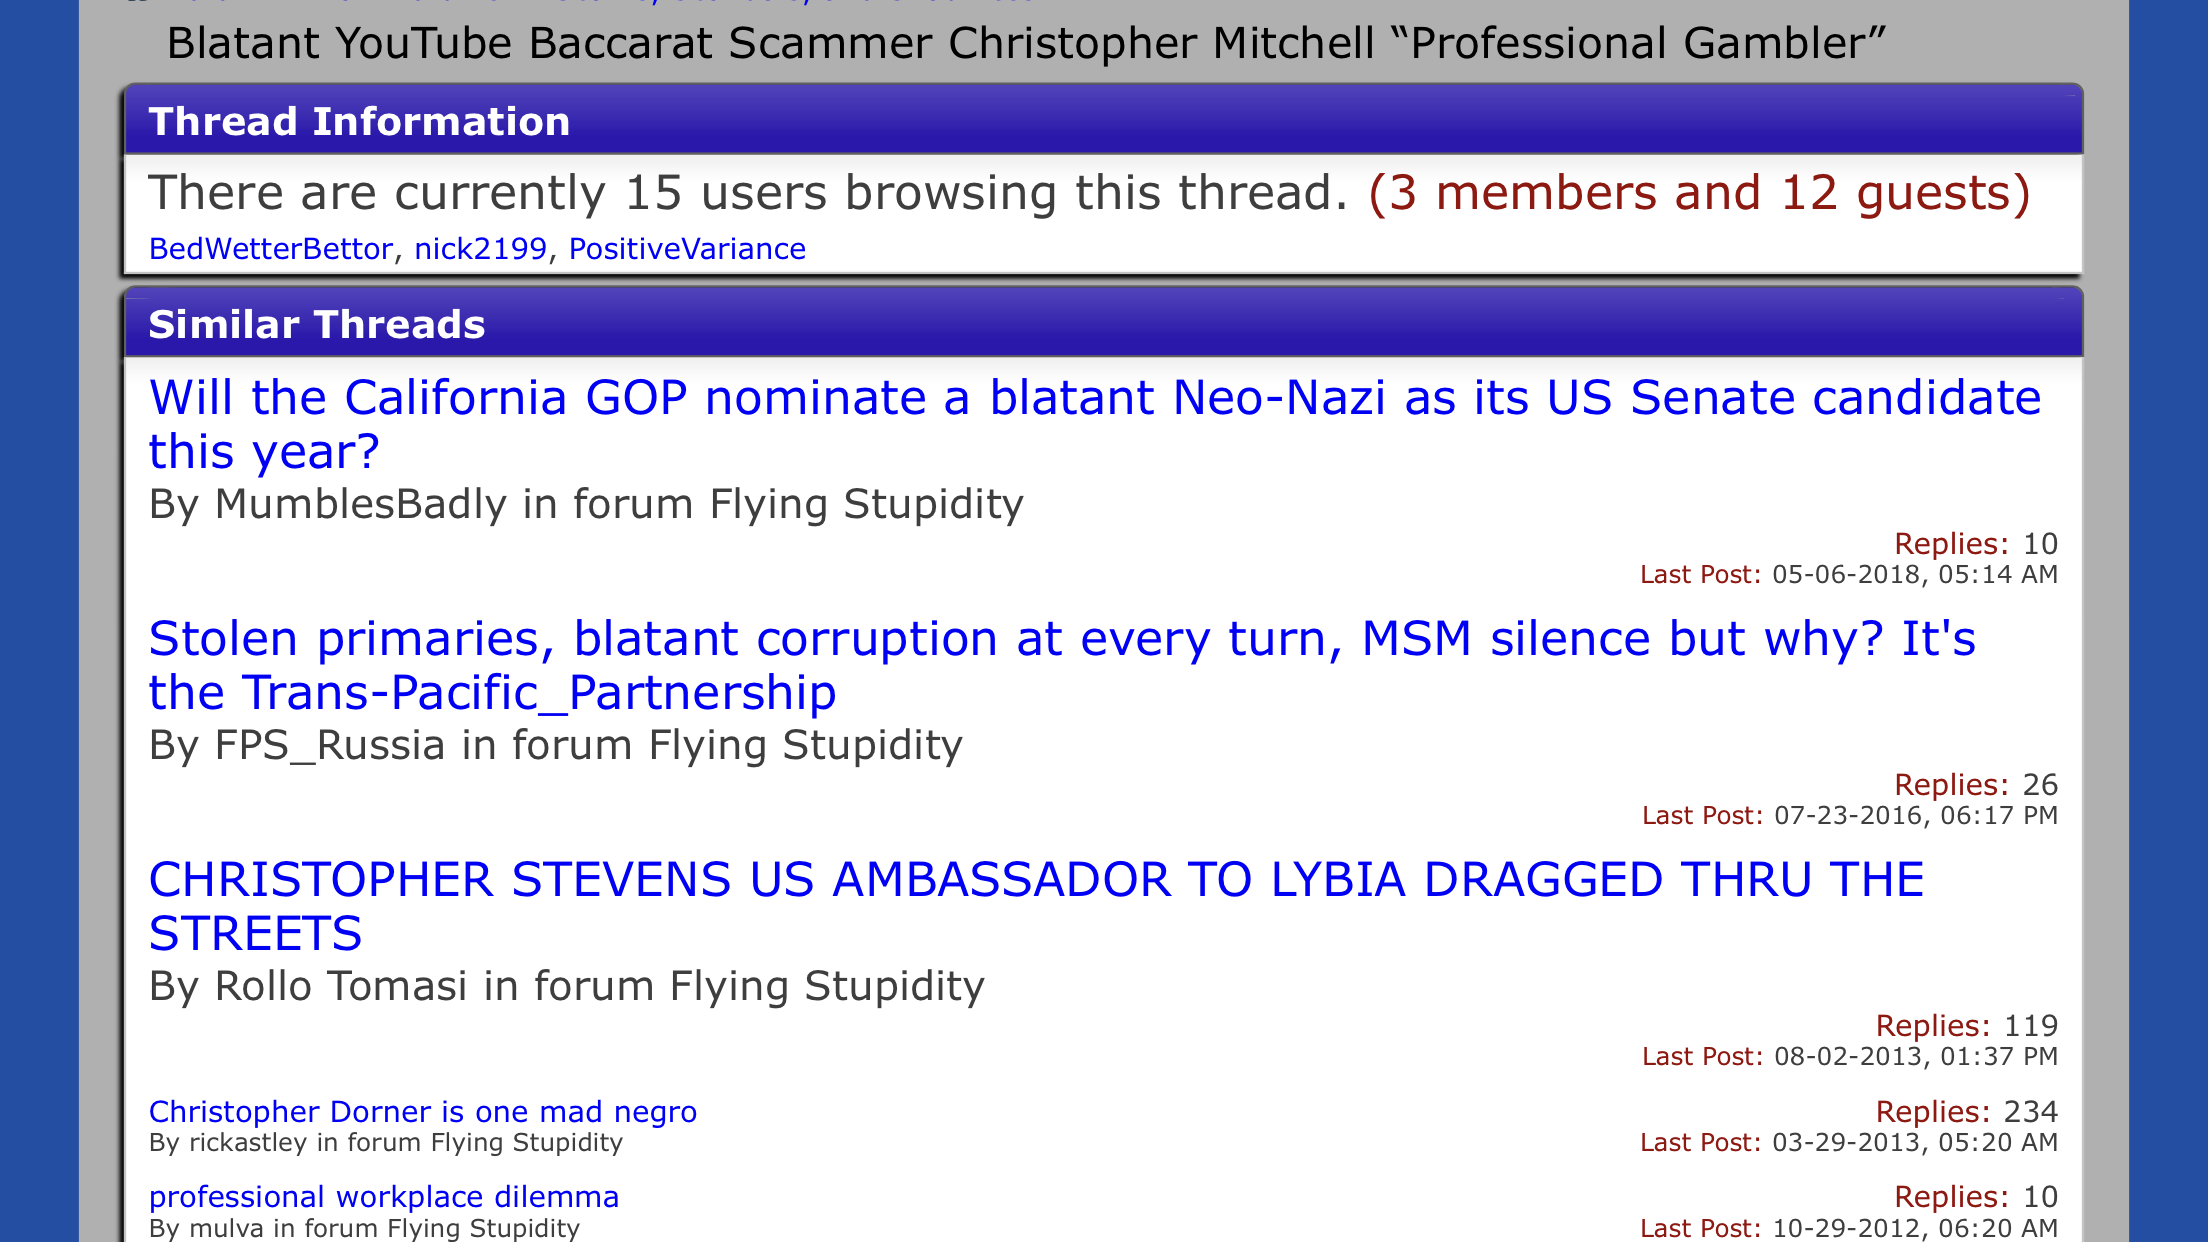Click the Thread Information header bar

pos(1103,121)
